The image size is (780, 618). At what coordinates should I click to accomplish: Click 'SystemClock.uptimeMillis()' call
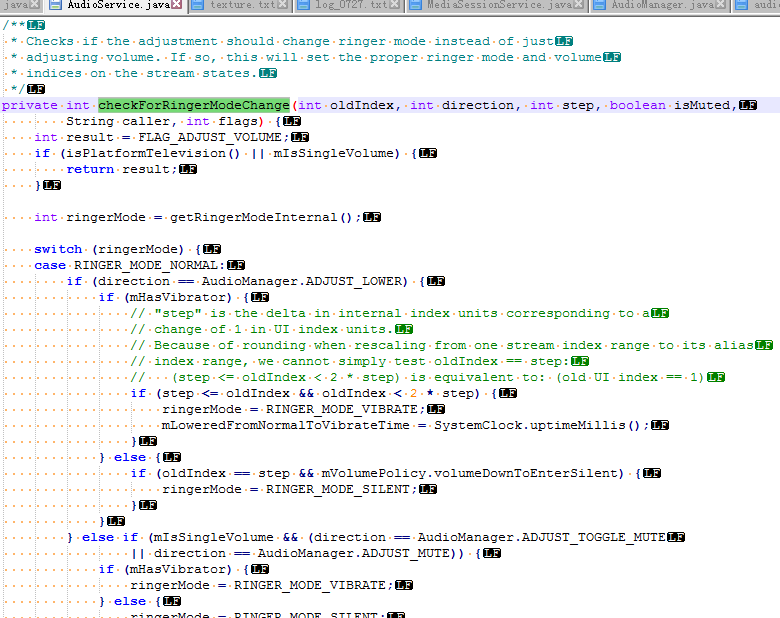(x=537, y=425)
